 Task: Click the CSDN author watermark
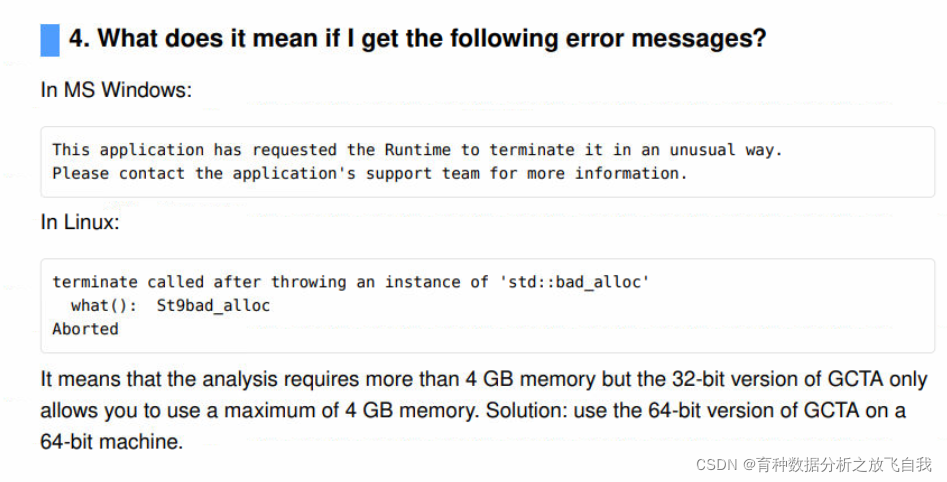pos(813,465)
